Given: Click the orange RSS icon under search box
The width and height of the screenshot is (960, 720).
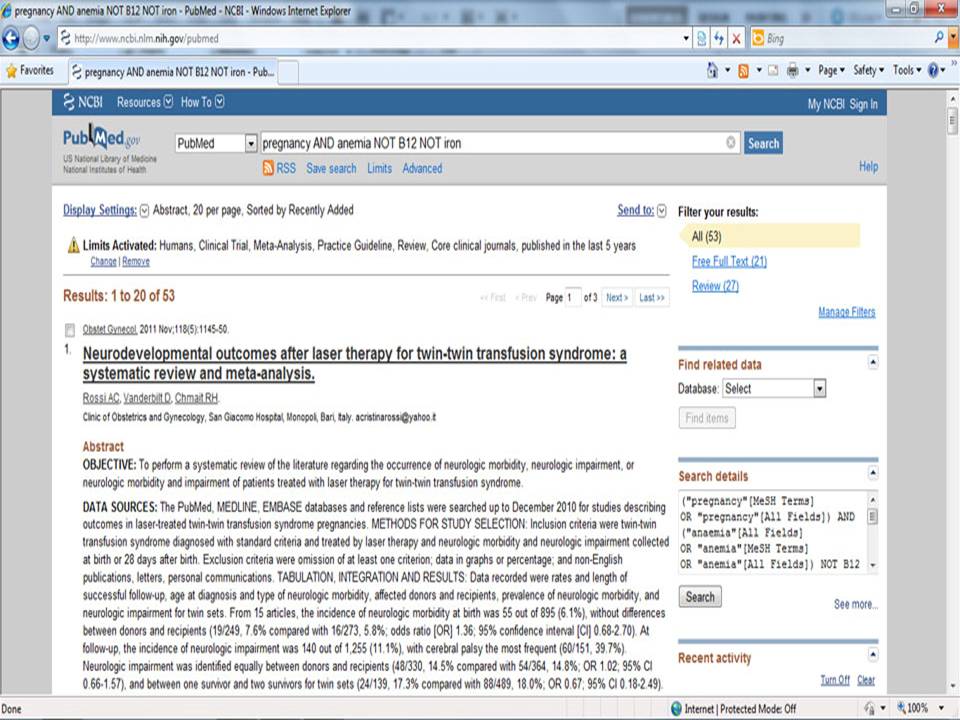Looking at the screenshot, I should [268, 168].
